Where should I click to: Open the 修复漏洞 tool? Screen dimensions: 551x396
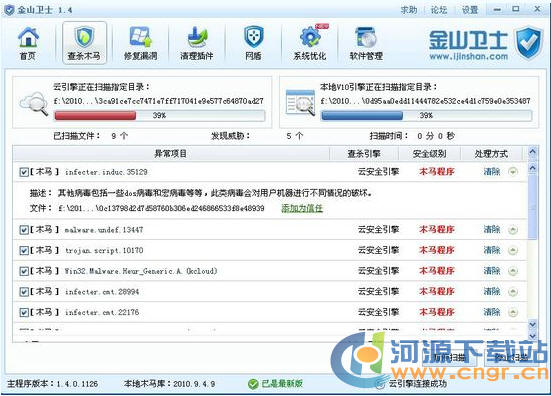tap(141, 43)
